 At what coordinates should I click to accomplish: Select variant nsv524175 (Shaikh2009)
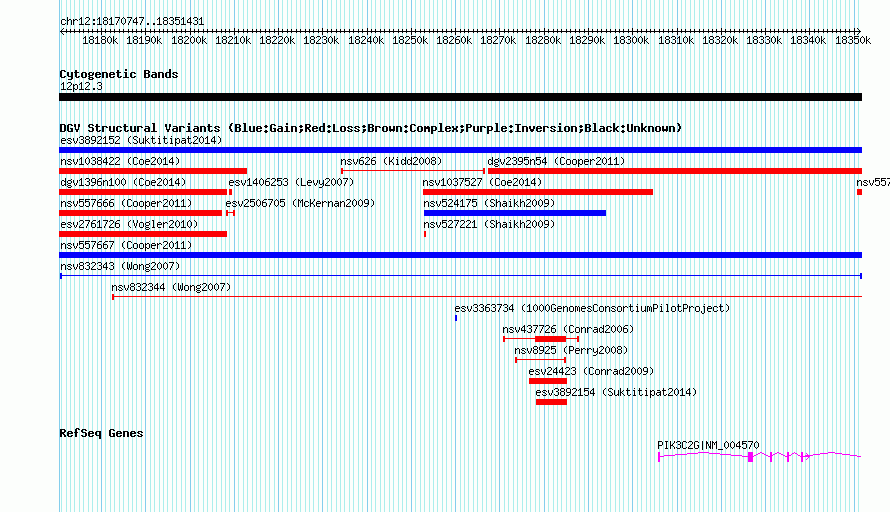[489, 203]
